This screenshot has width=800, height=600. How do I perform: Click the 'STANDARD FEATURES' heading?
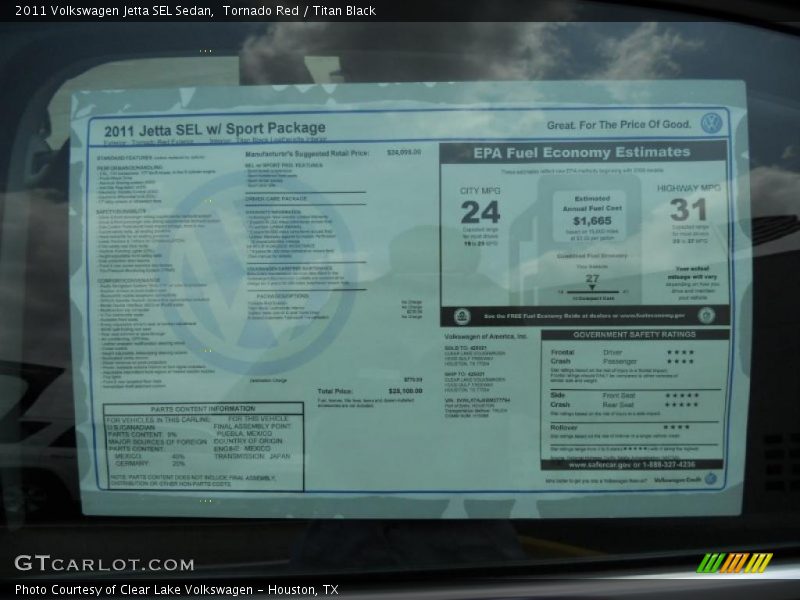124,158
